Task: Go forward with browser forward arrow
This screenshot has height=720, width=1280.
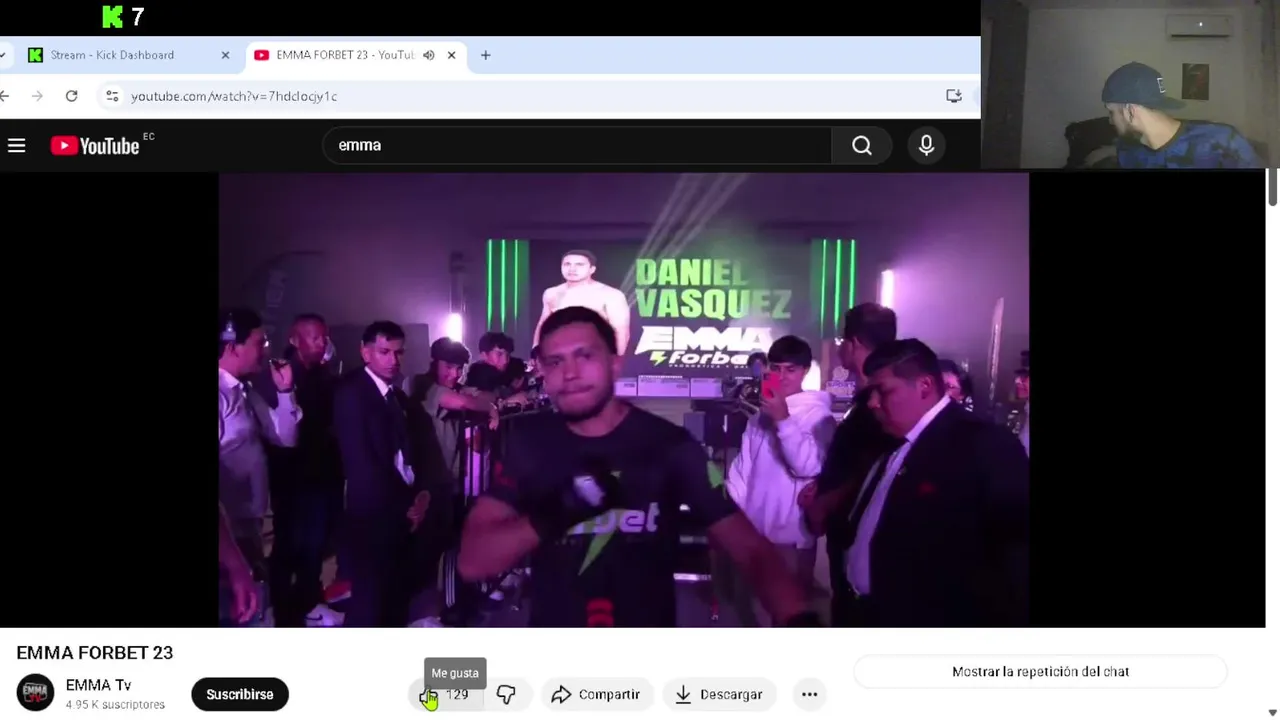Action: tap(38, 96)
